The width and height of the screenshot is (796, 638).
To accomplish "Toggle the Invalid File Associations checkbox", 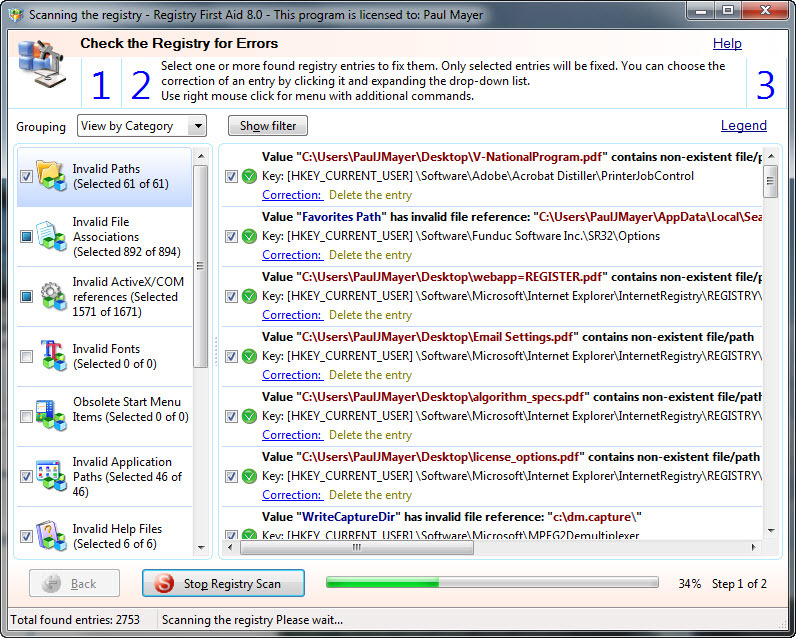I will 26,236.
